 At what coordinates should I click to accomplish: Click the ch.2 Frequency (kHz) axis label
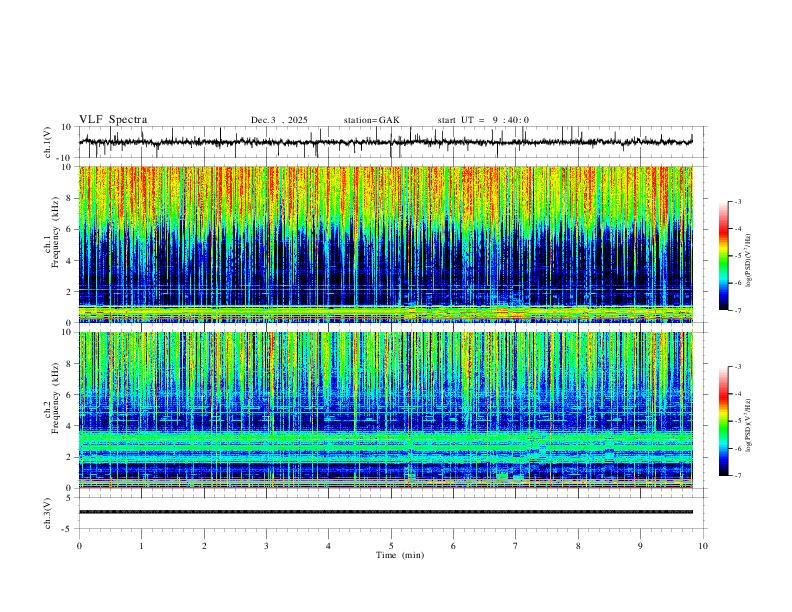coord(54,396)
